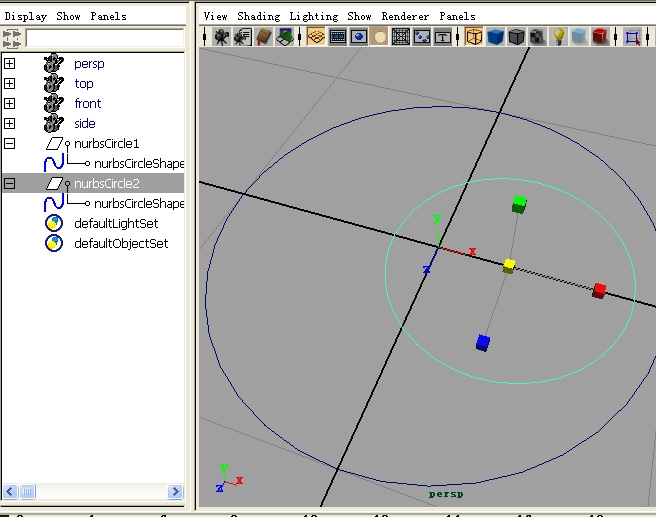The width and height of the screenshot is (656, 517).
Task: Click the blue Z scale handle
Action: [483, 343]
